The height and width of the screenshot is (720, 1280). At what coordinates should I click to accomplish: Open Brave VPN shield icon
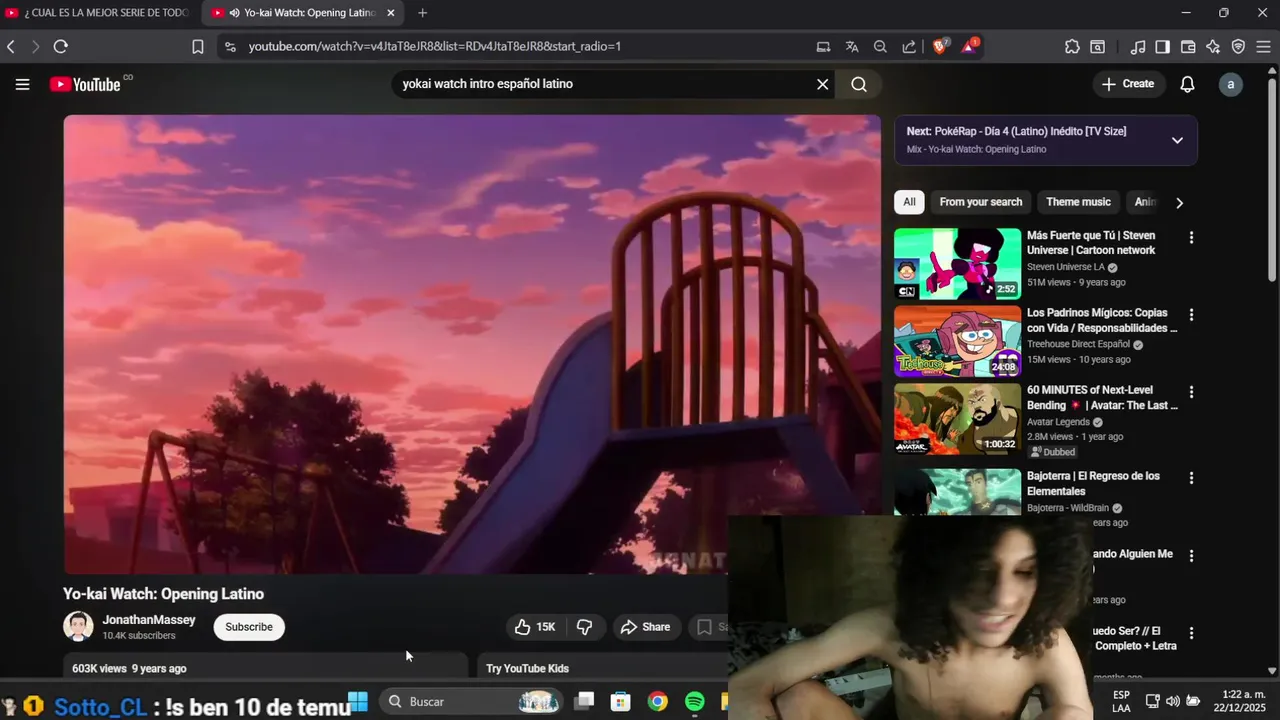tap(1238, 46)
